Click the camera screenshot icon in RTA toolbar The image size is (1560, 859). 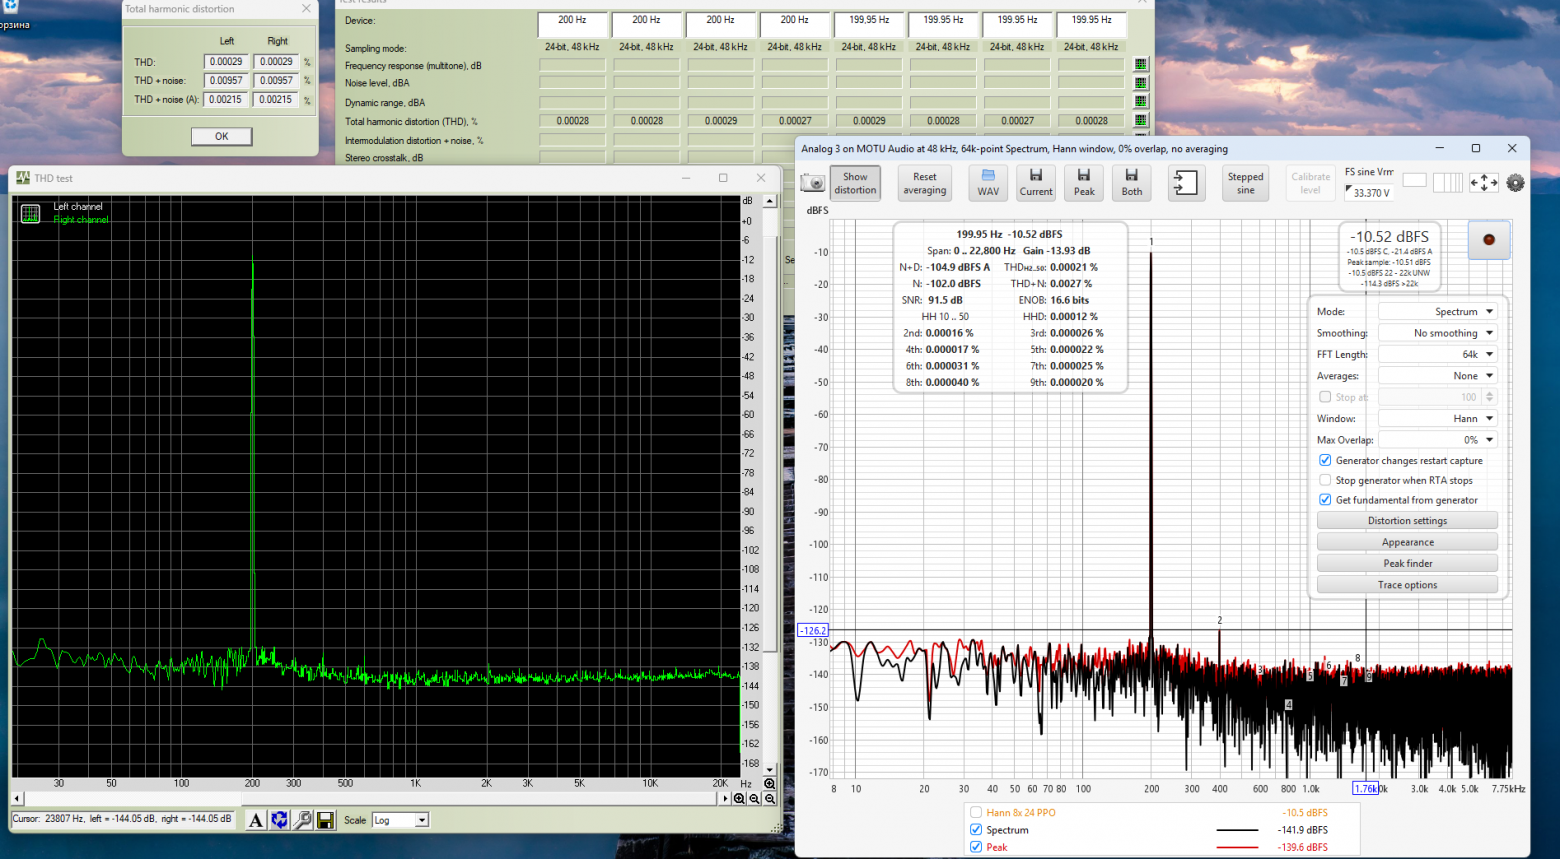click(x=813, y=183)
